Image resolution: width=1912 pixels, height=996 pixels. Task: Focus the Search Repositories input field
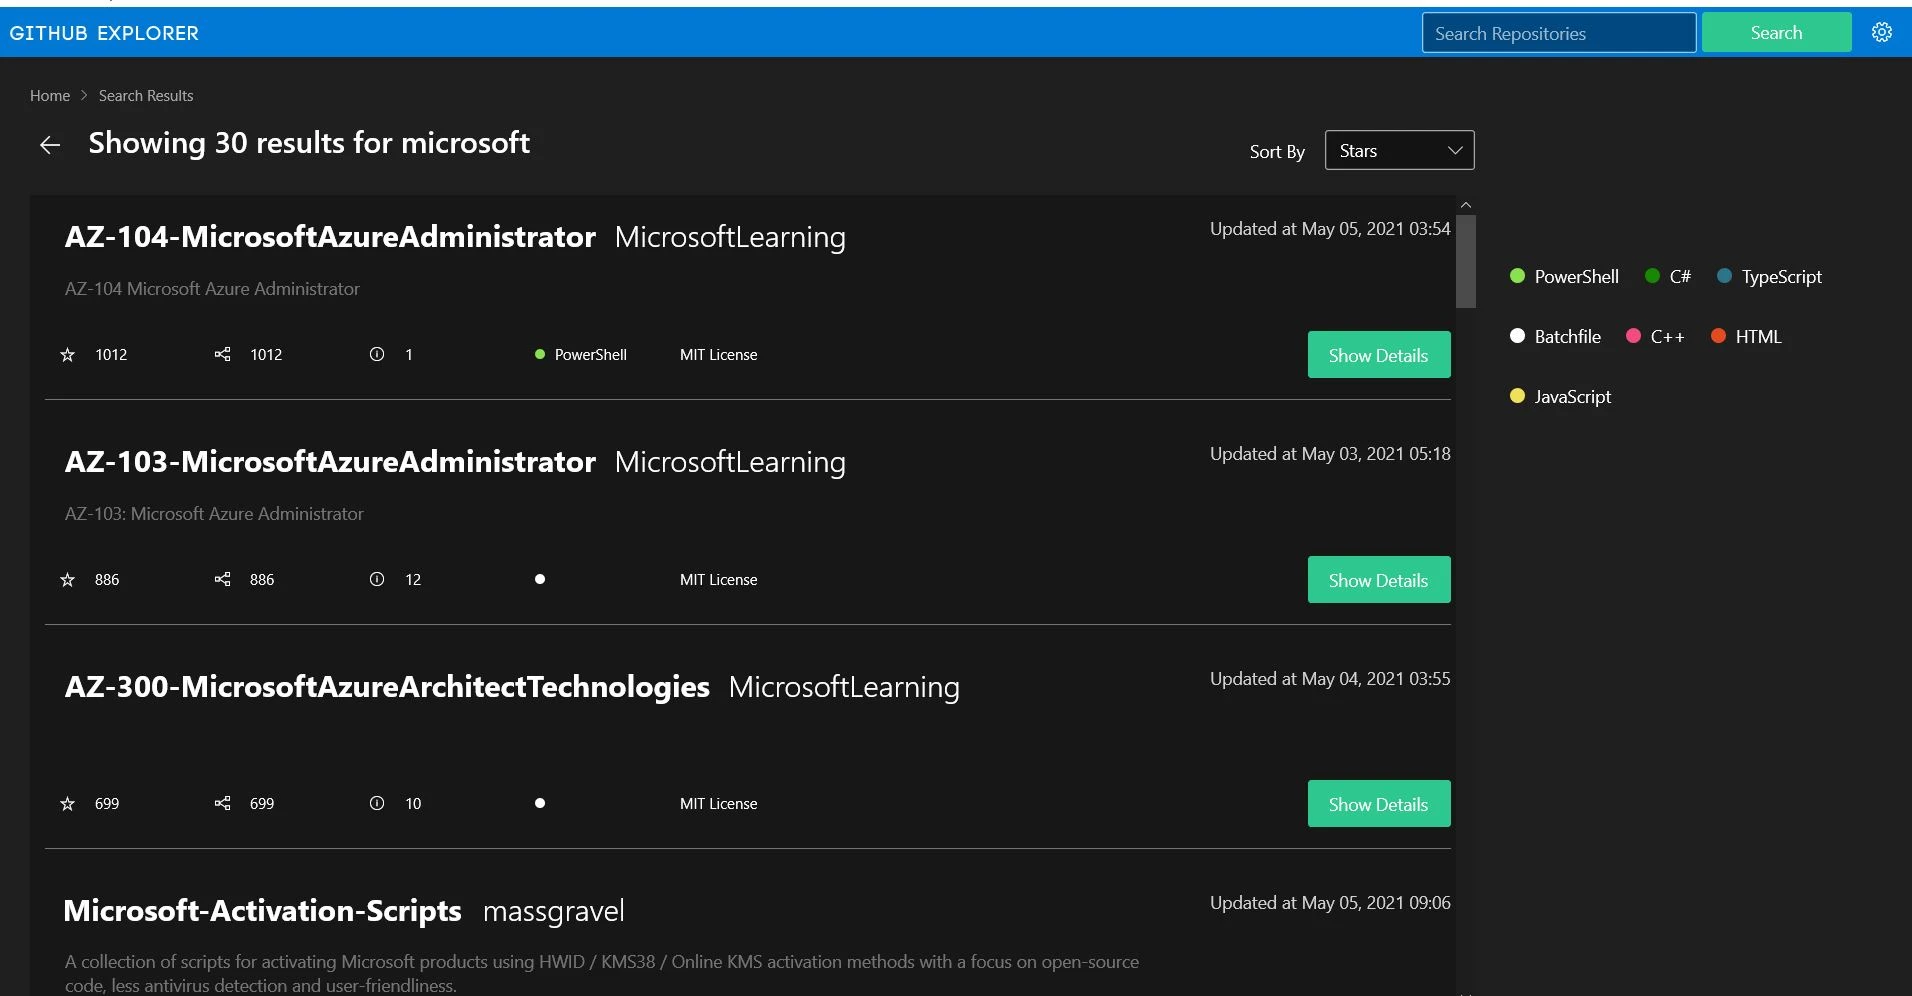[1558, 33]
